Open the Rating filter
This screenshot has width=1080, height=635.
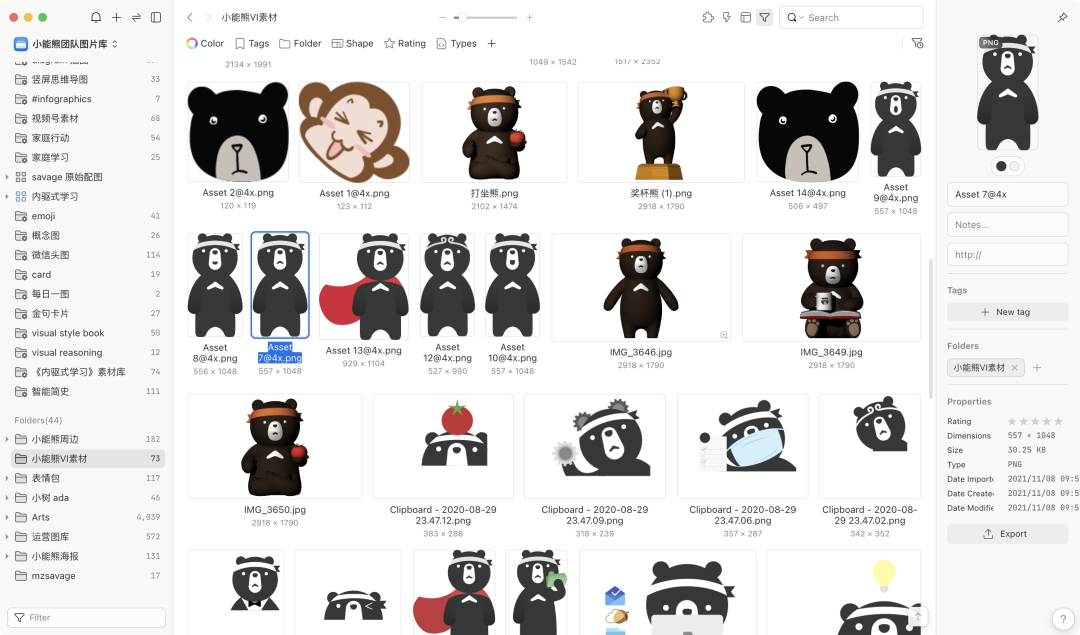pyautogui.click(x=405, y=43)
